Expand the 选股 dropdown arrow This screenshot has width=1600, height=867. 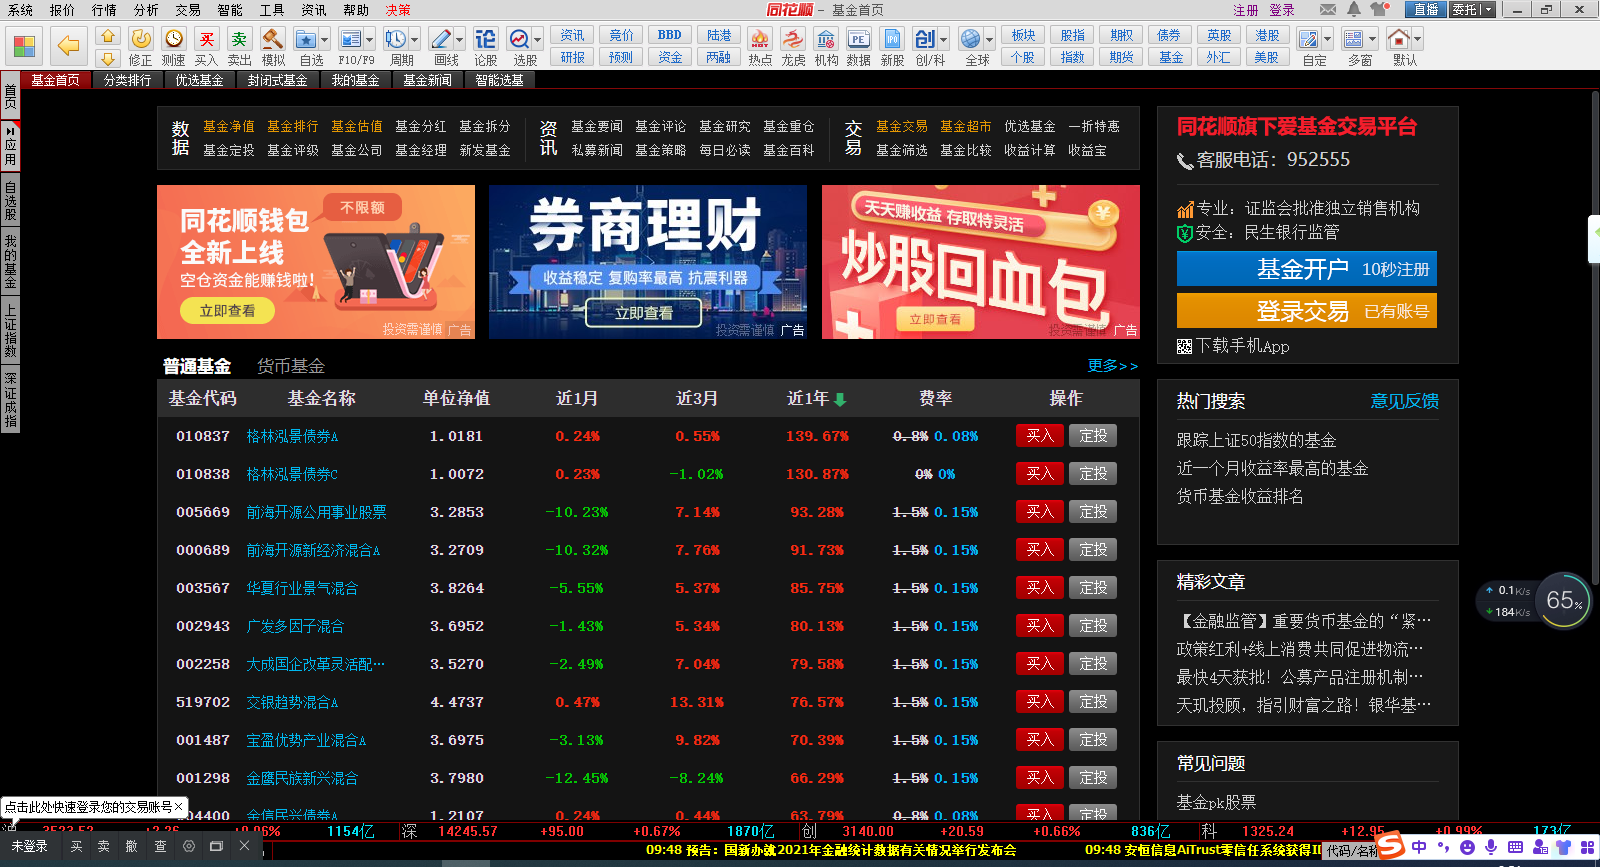coord(538,40)
